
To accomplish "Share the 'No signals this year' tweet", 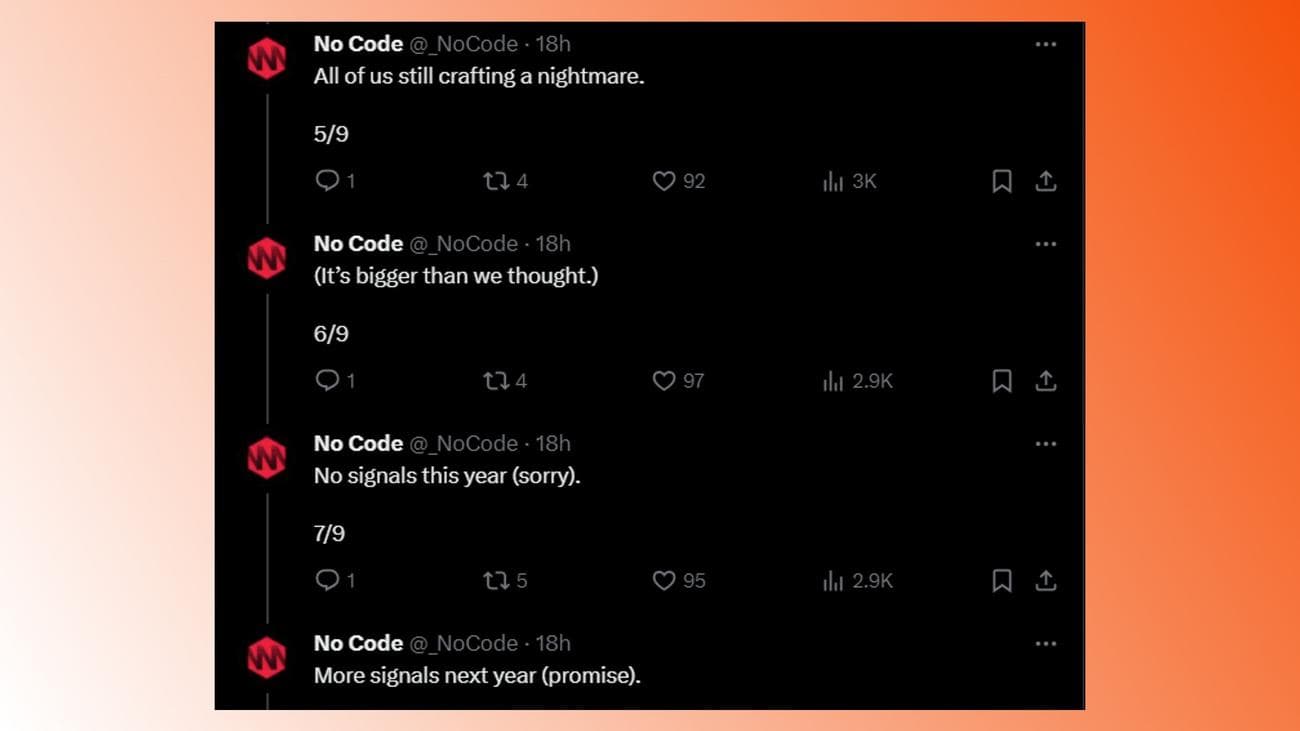I will tap(1045, 581).
